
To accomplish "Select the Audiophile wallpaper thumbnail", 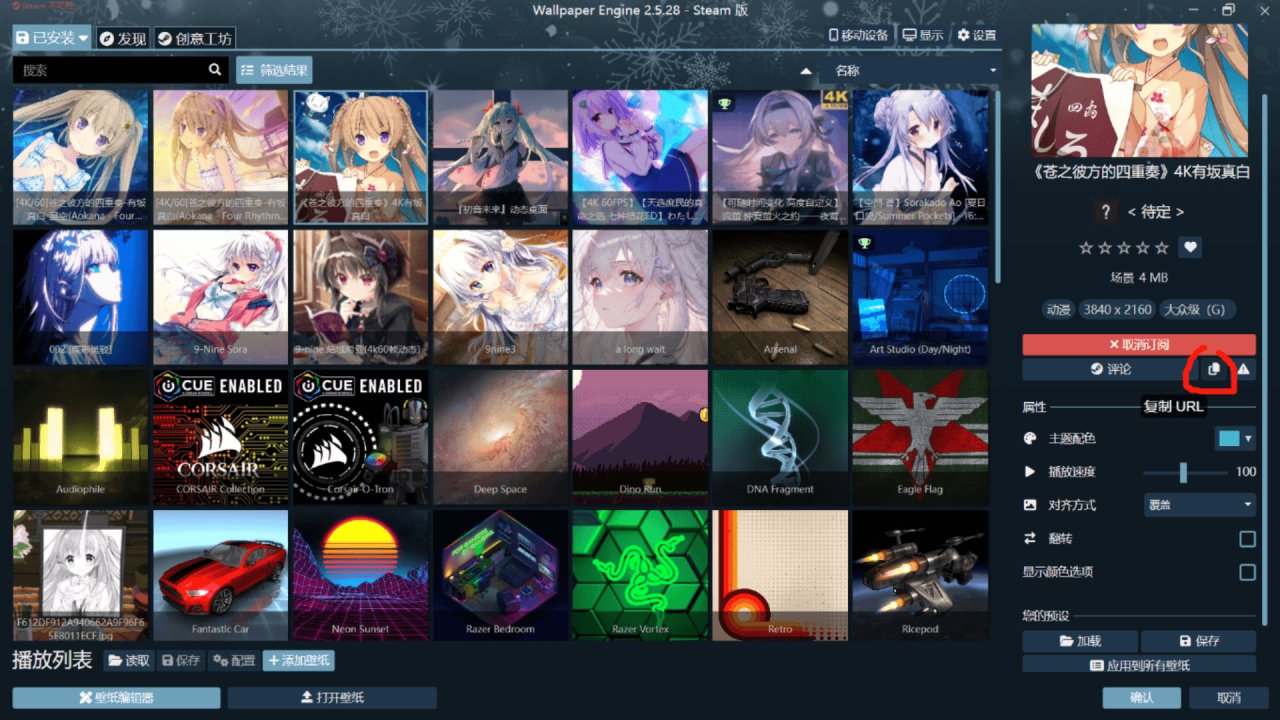I will pyautogui.click(x=80, y=435).
